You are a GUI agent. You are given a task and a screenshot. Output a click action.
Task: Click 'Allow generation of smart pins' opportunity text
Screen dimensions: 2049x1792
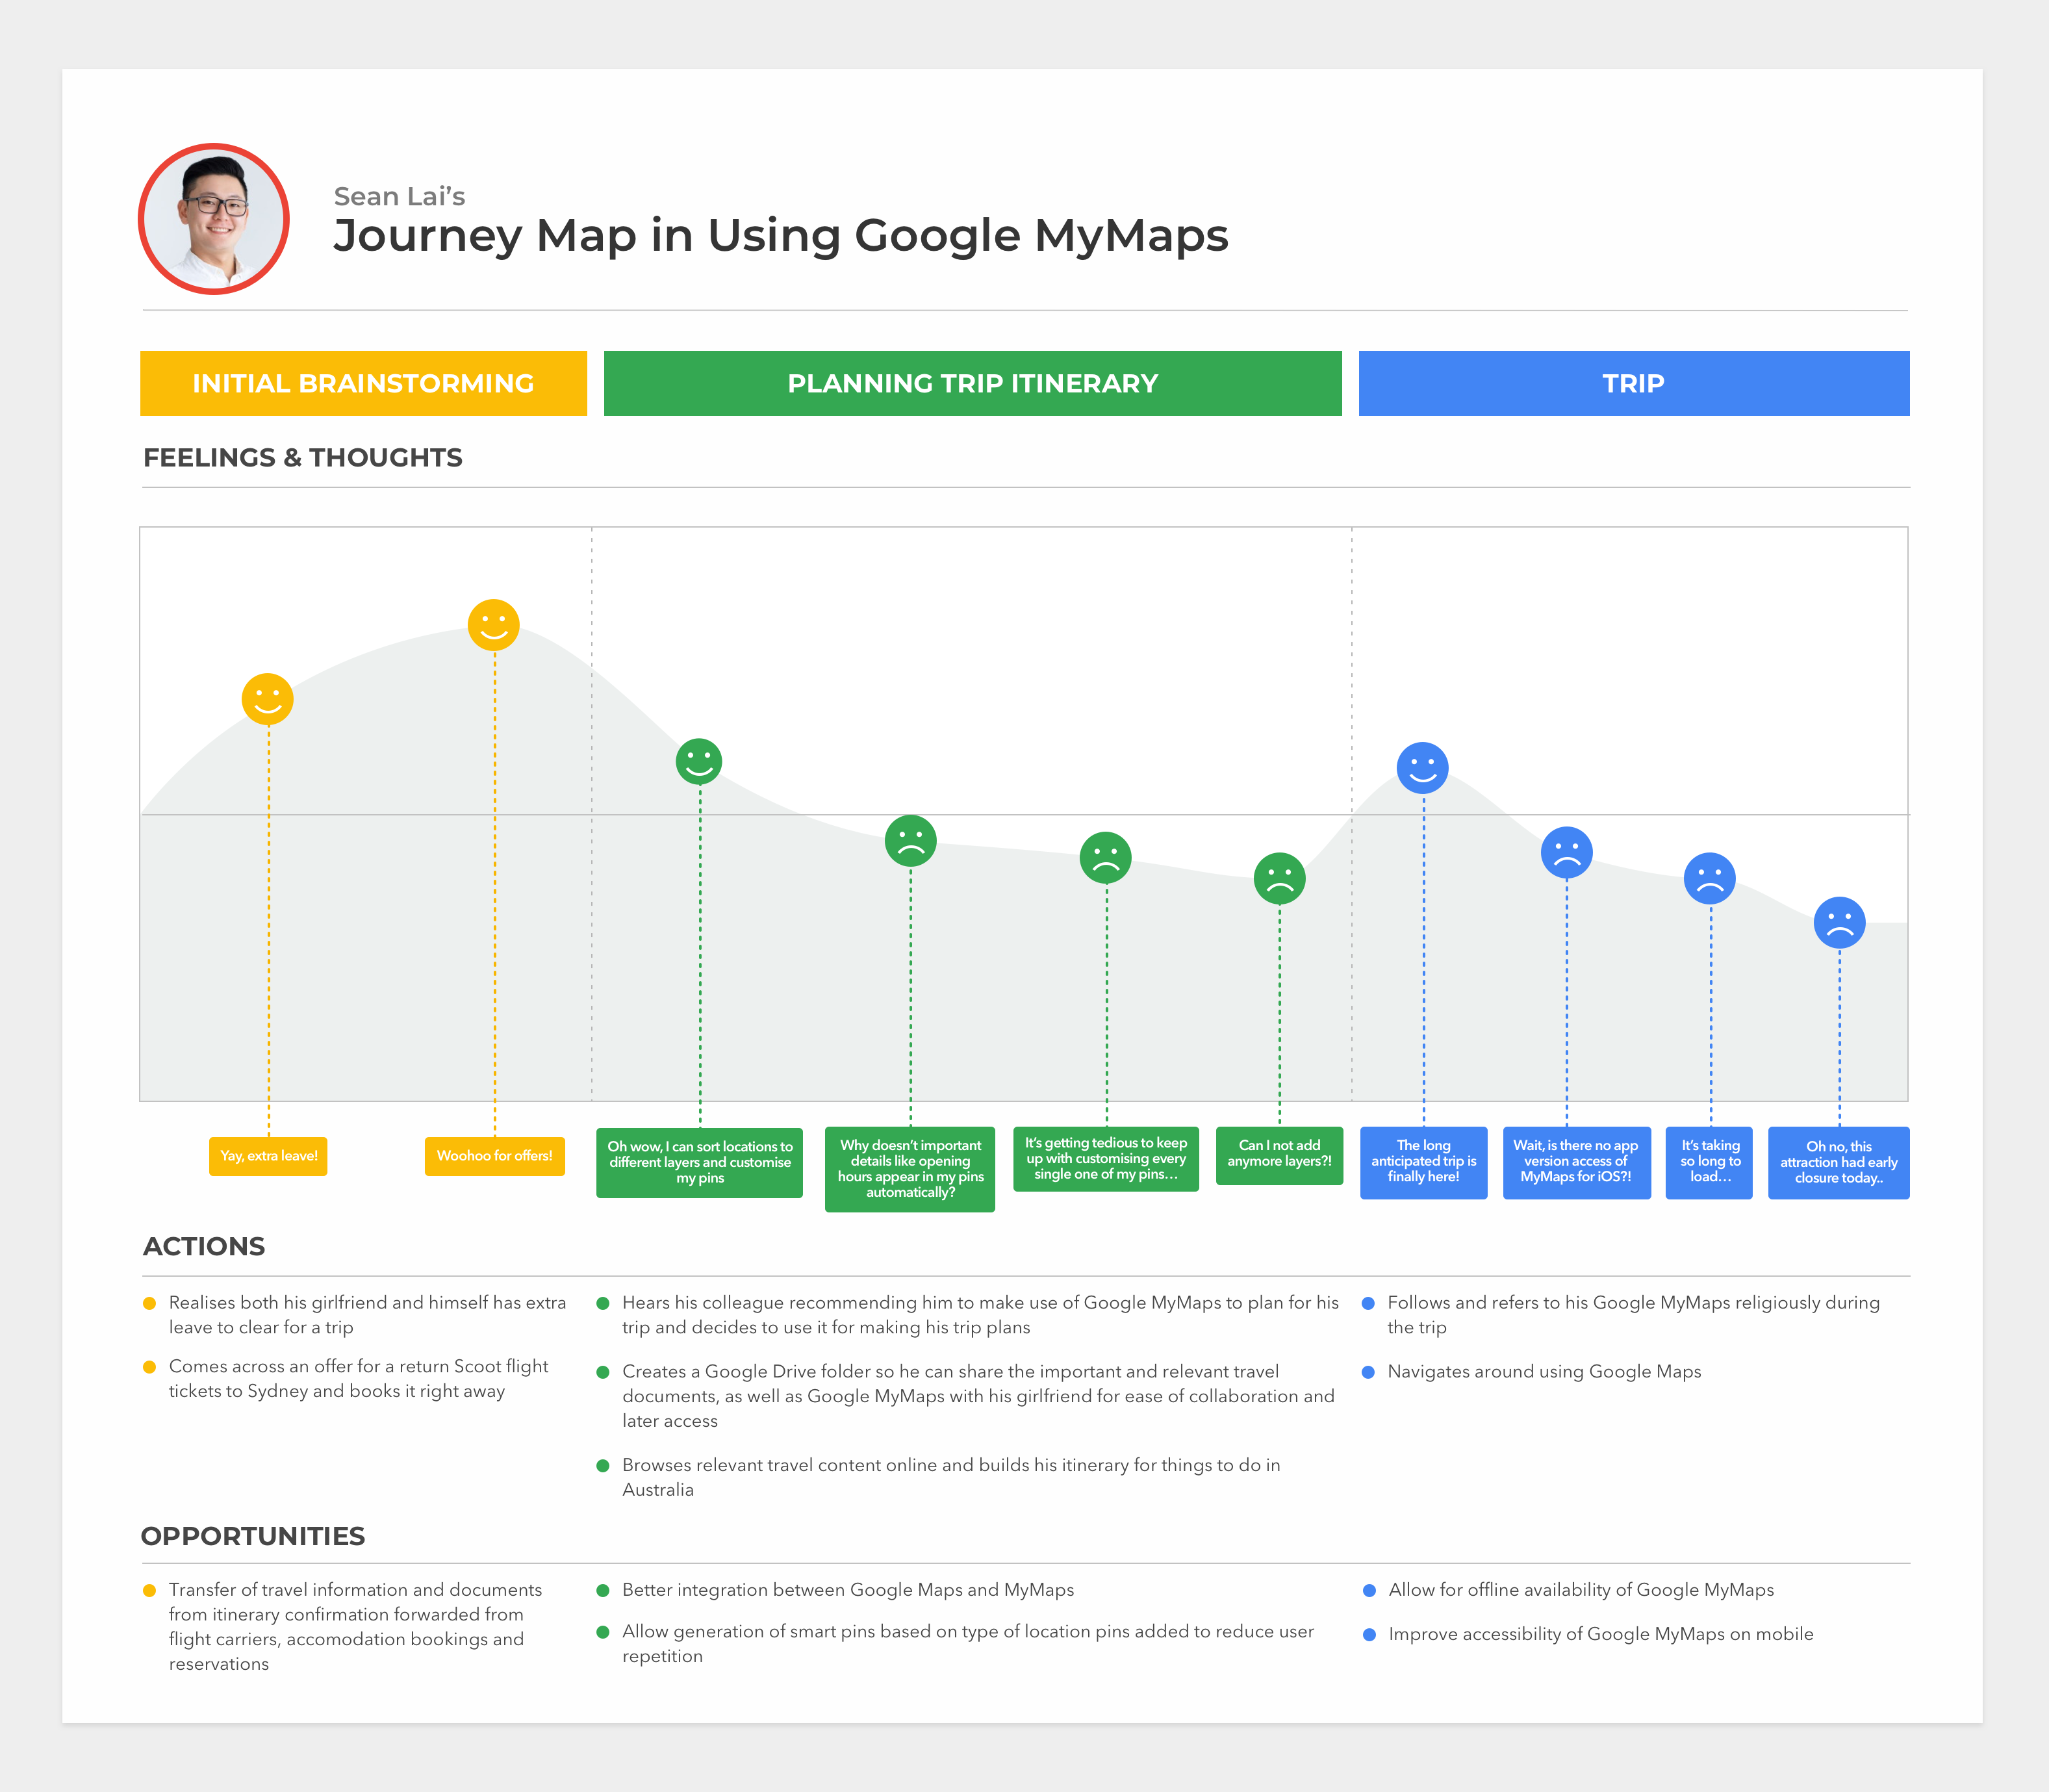click(x=968, y=1644)
